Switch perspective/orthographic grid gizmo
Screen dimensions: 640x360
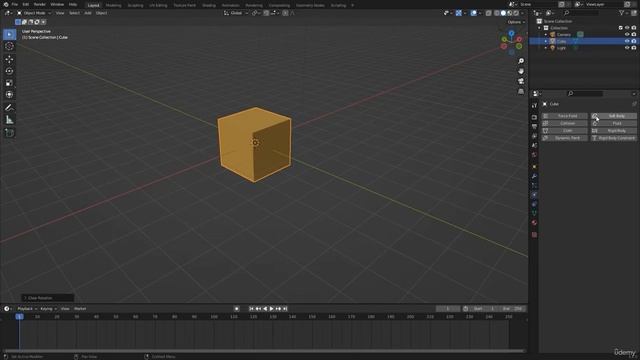click(521, 91)
